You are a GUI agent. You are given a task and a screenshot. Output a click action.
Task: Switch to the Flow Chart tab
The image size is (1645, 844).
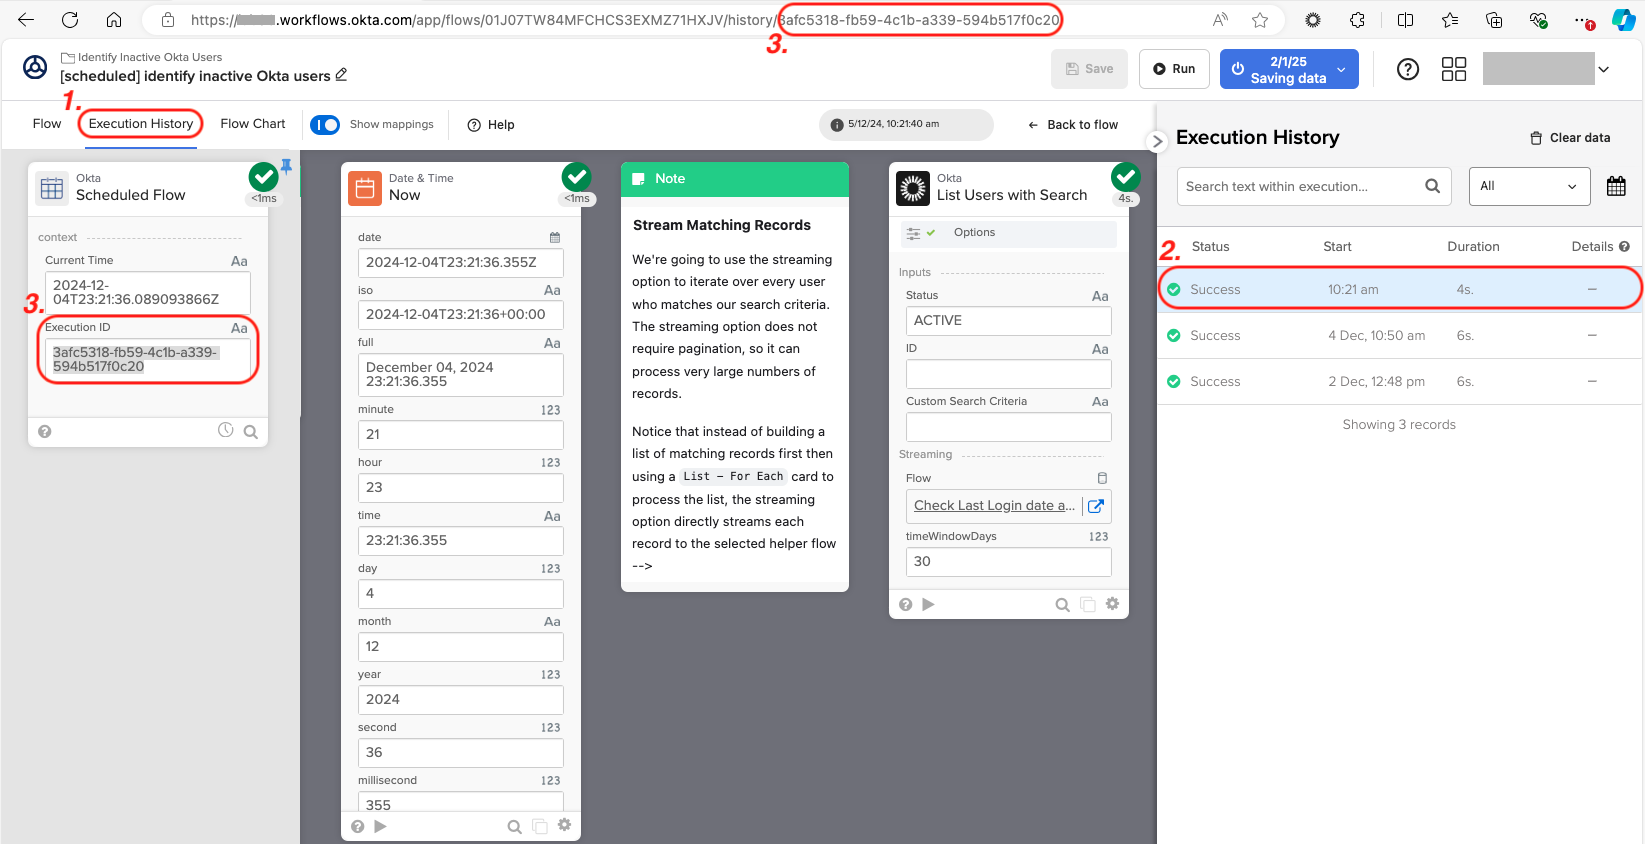(253, 124)
